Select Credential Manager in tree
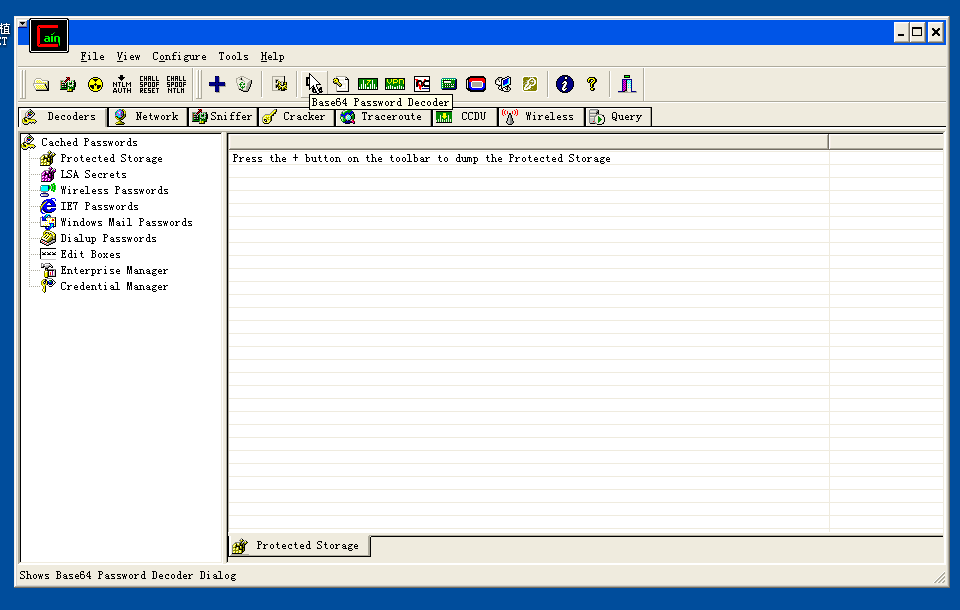960x610 pixels. point(114,285)
